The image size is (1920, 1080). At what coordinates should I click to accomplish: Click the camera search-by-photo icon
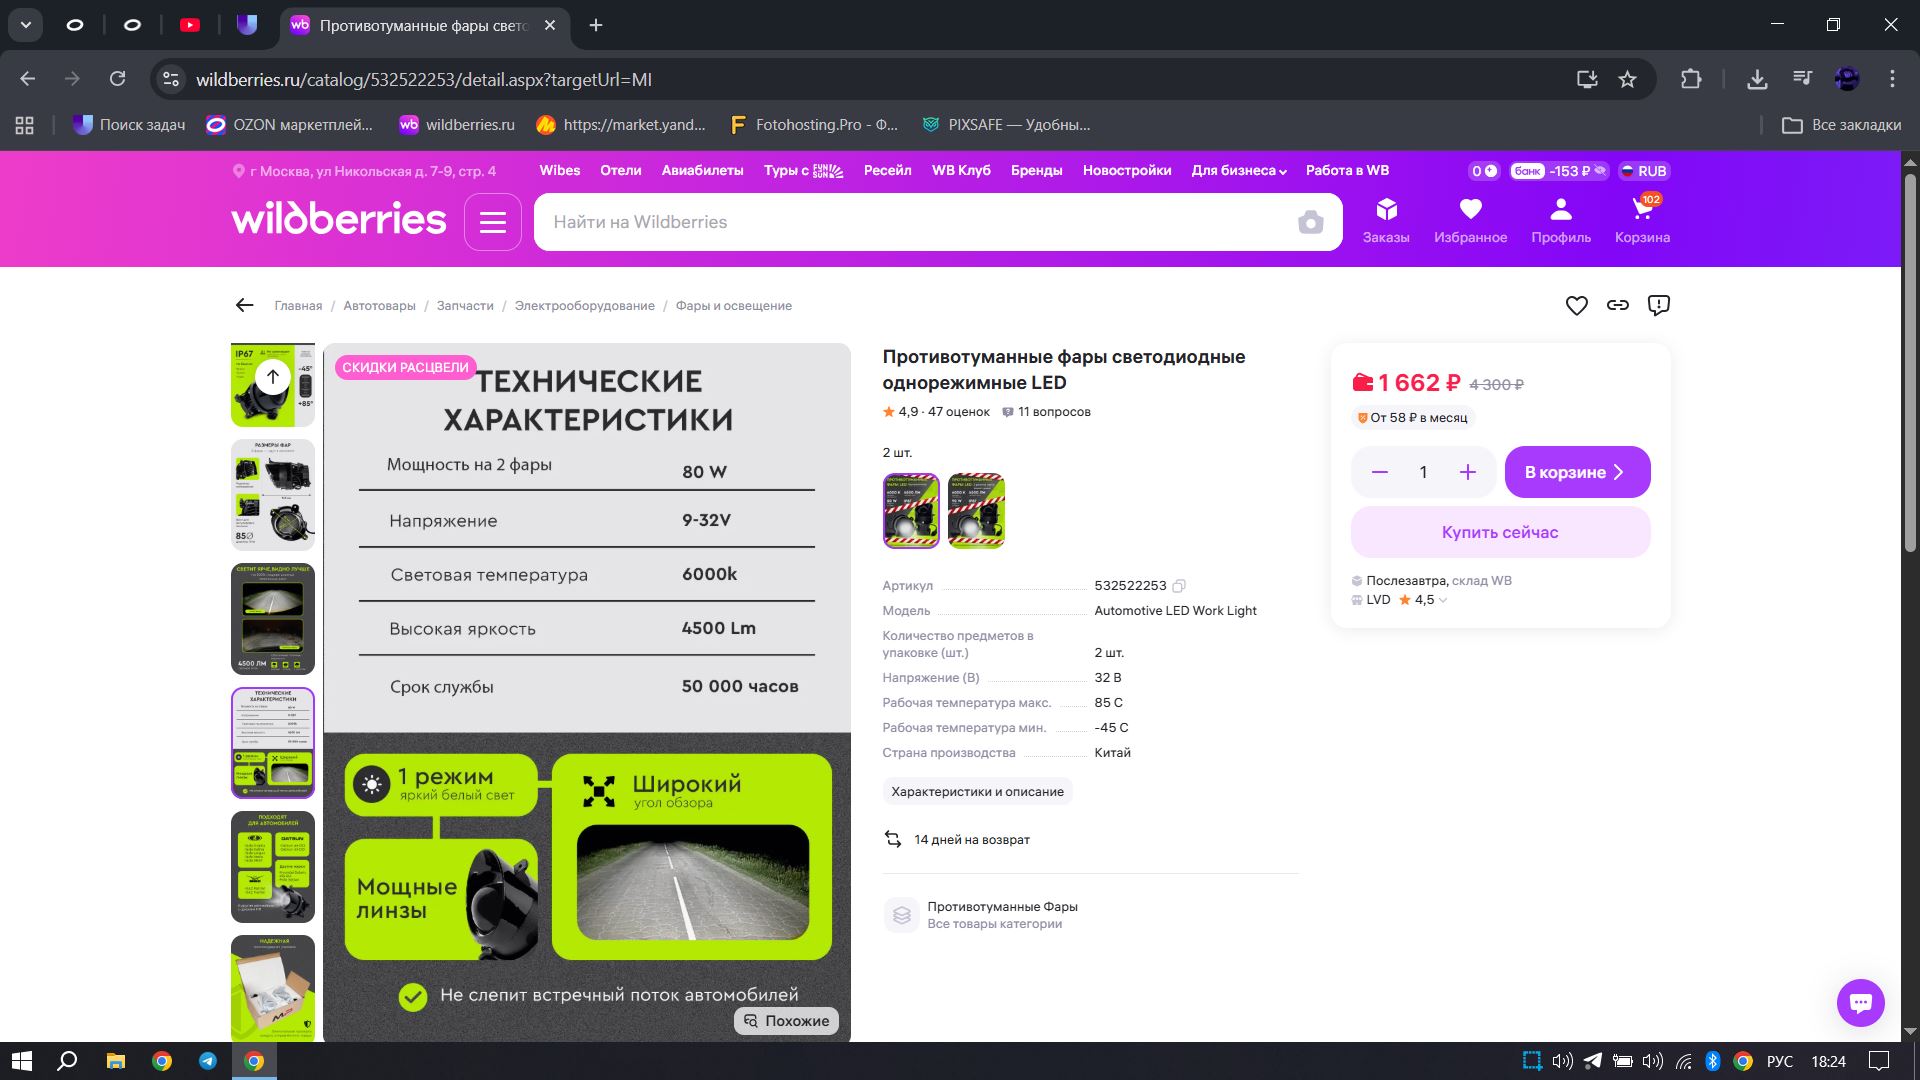1310,222
